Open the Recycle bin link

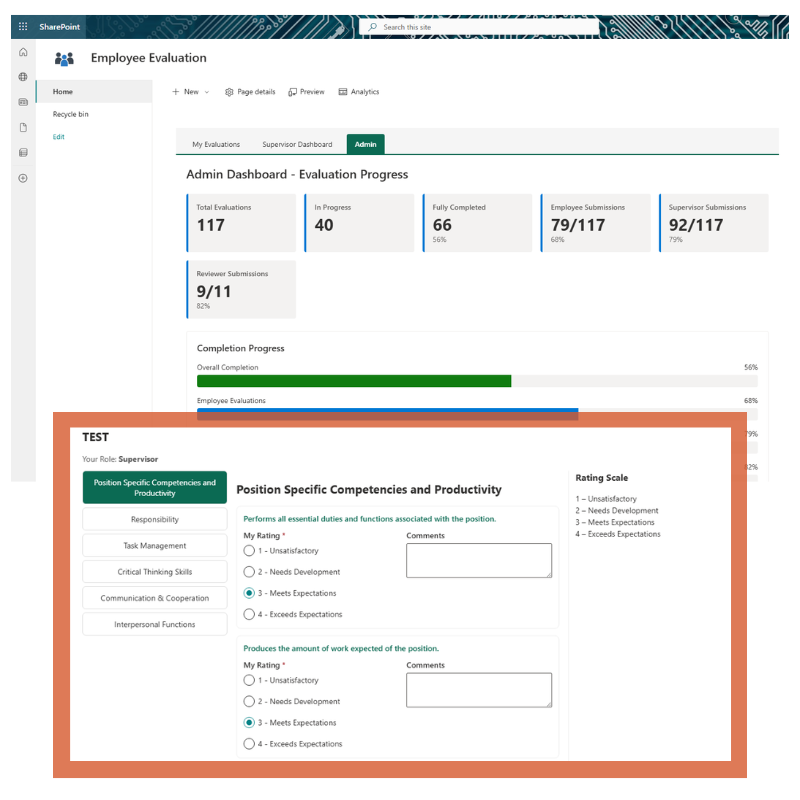point(71,114)
